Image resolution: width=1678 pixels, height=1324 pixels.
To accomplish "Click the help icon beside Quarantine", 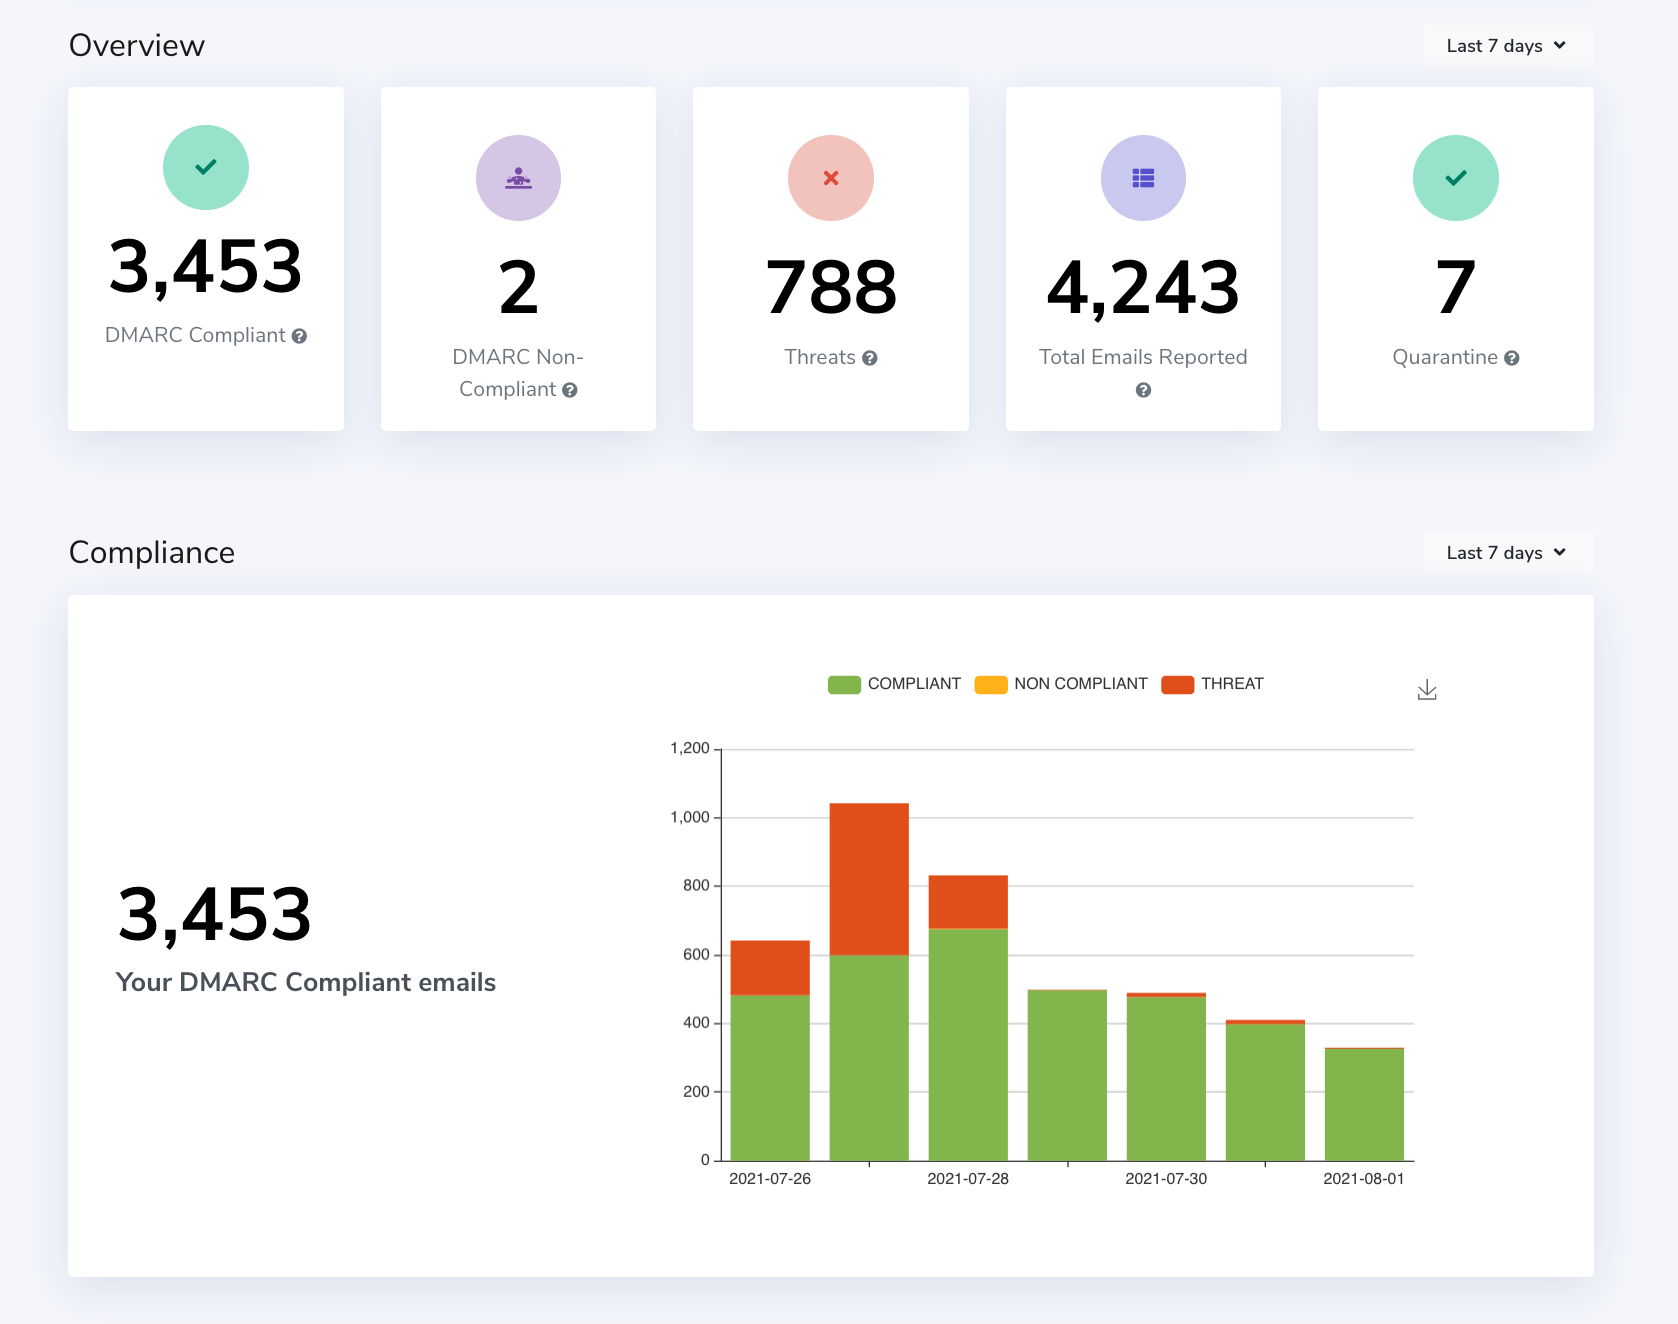I will 1512,358.
